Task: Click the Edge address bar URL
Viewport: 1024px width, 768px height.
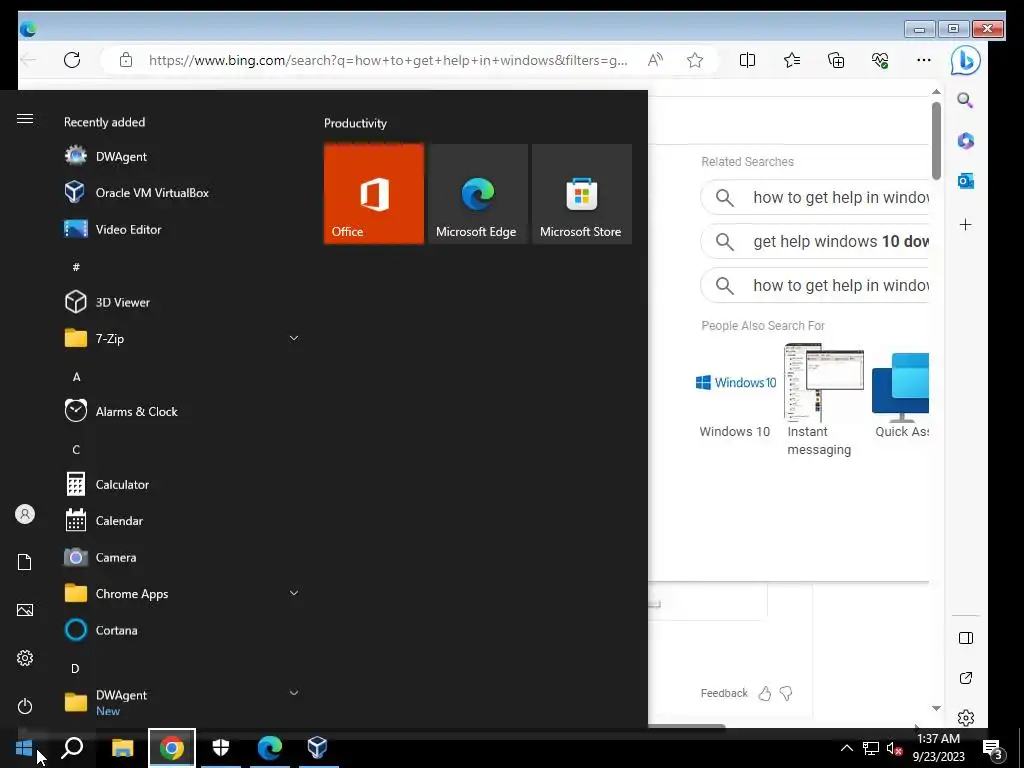Action: point(388,60)
